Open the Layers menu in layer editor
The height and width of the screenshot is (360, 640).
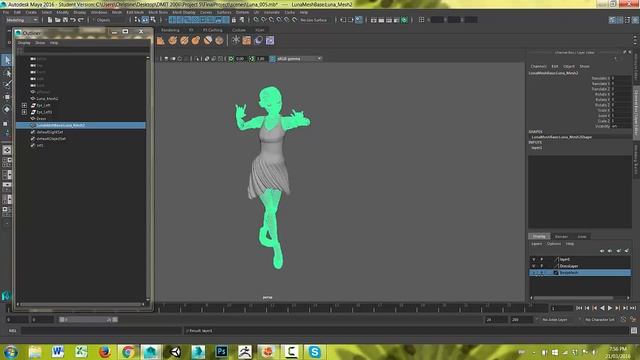[536, 244]
